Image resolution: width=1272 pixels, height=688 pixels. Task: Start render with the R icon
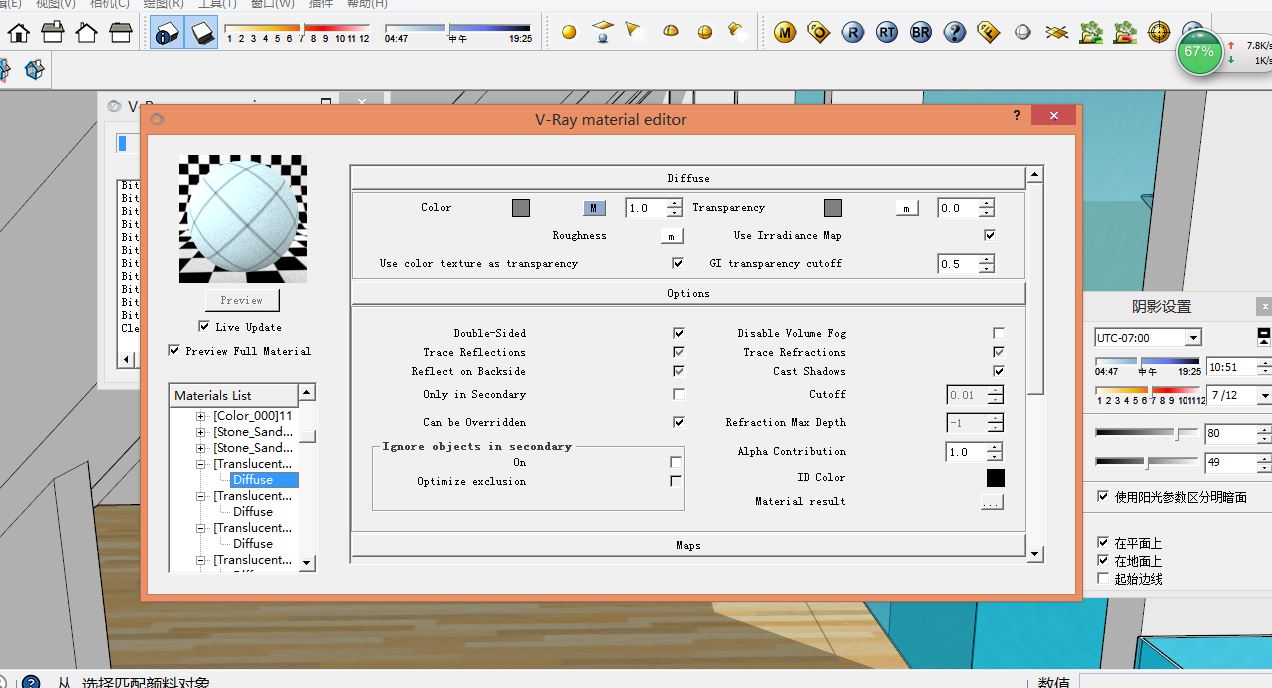point(853,32)
